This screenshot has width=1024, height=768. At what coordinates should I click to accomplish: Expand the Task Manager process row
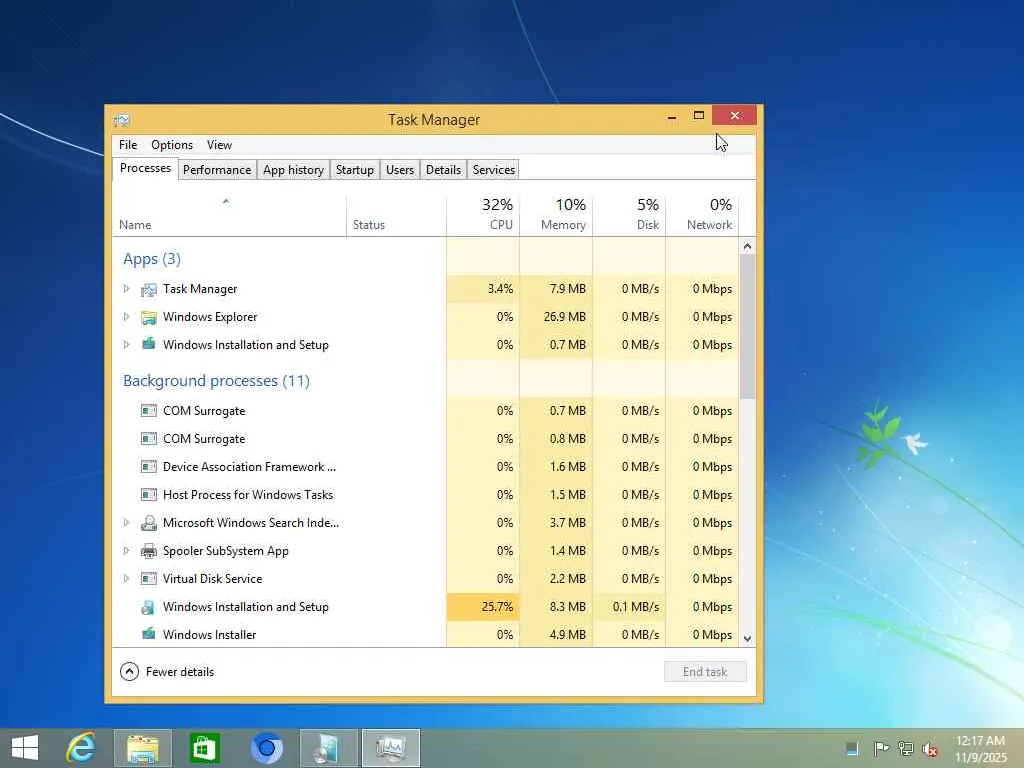(127, 289)
